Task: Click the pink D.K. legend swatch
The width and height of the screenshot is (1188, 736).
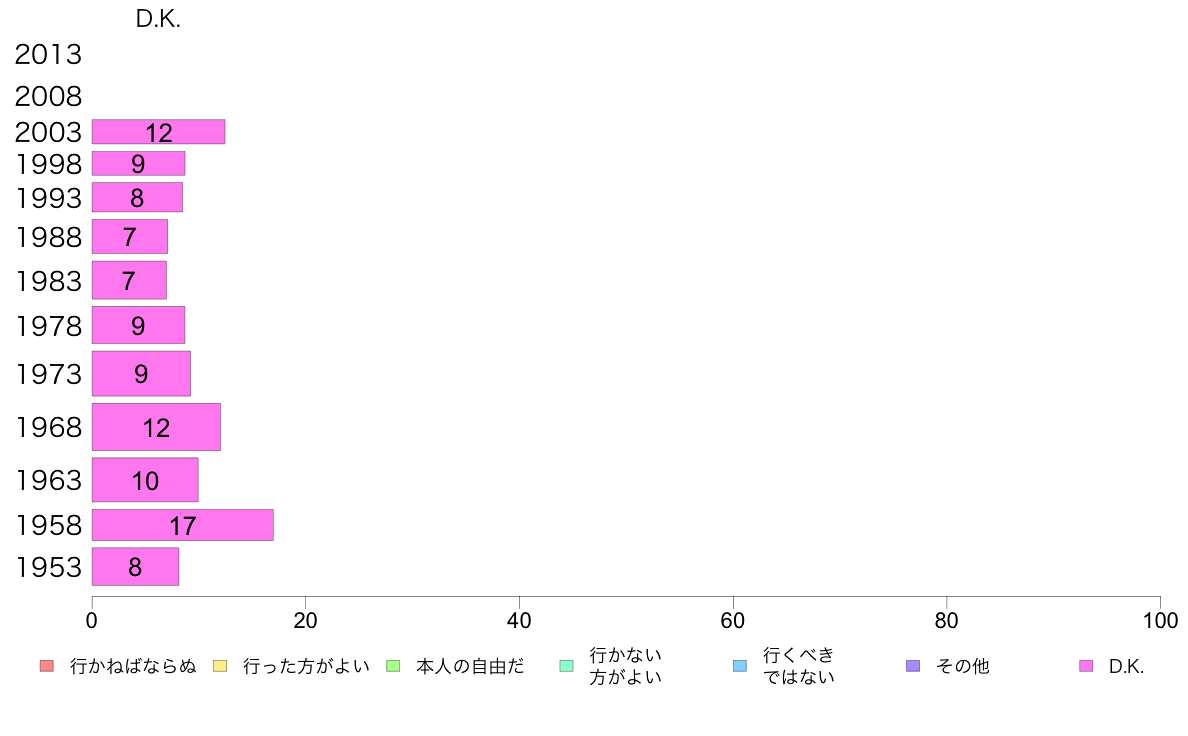Action: 1086,666
